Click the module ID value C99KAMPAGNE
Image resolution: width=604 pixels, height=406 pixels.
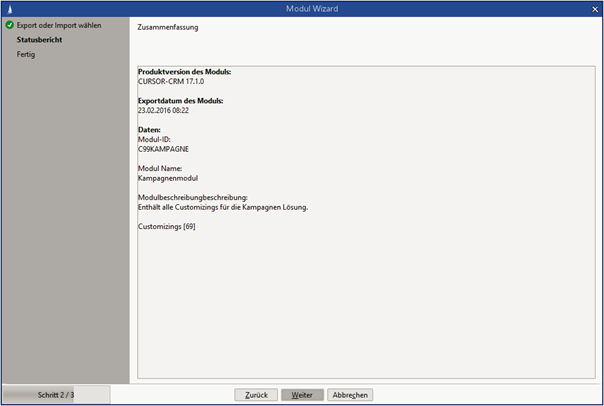pyautogui.click(x=163, y=149)
